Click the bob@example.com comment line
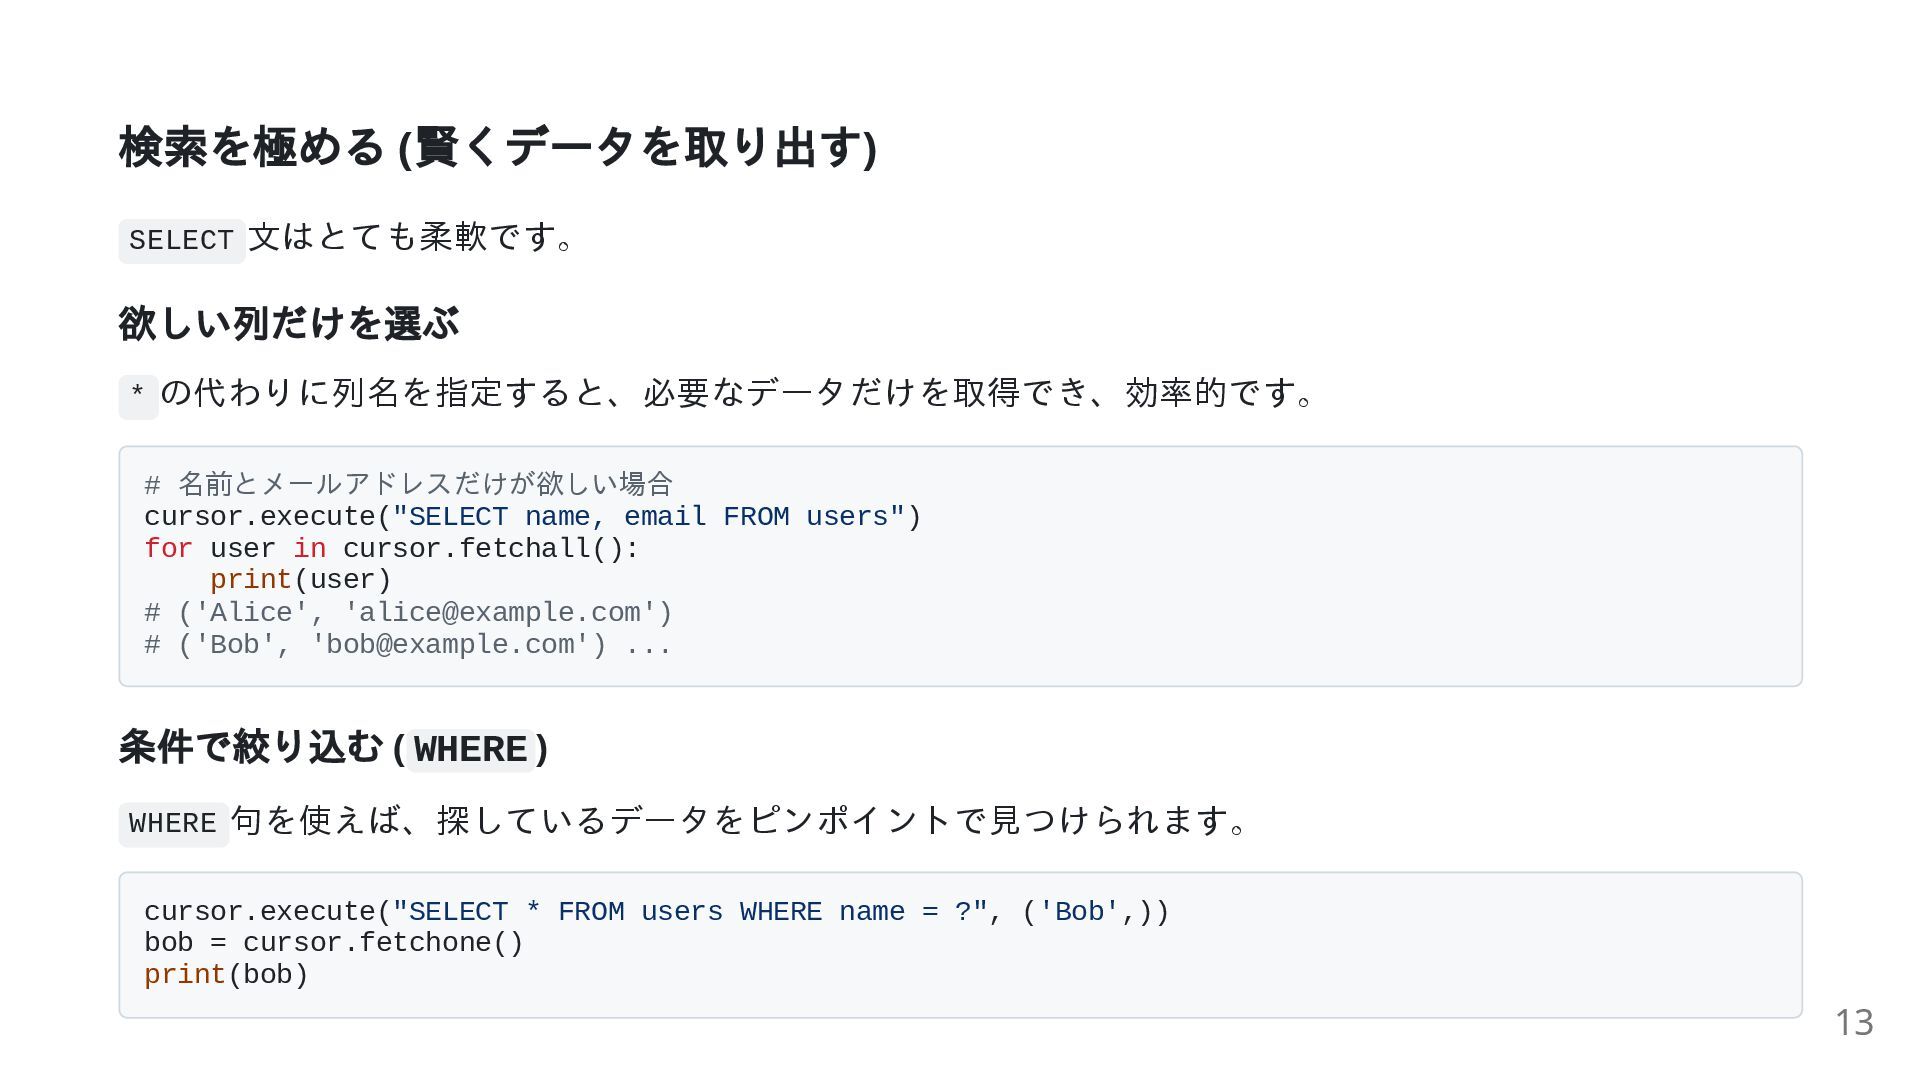 pos(408,645)
